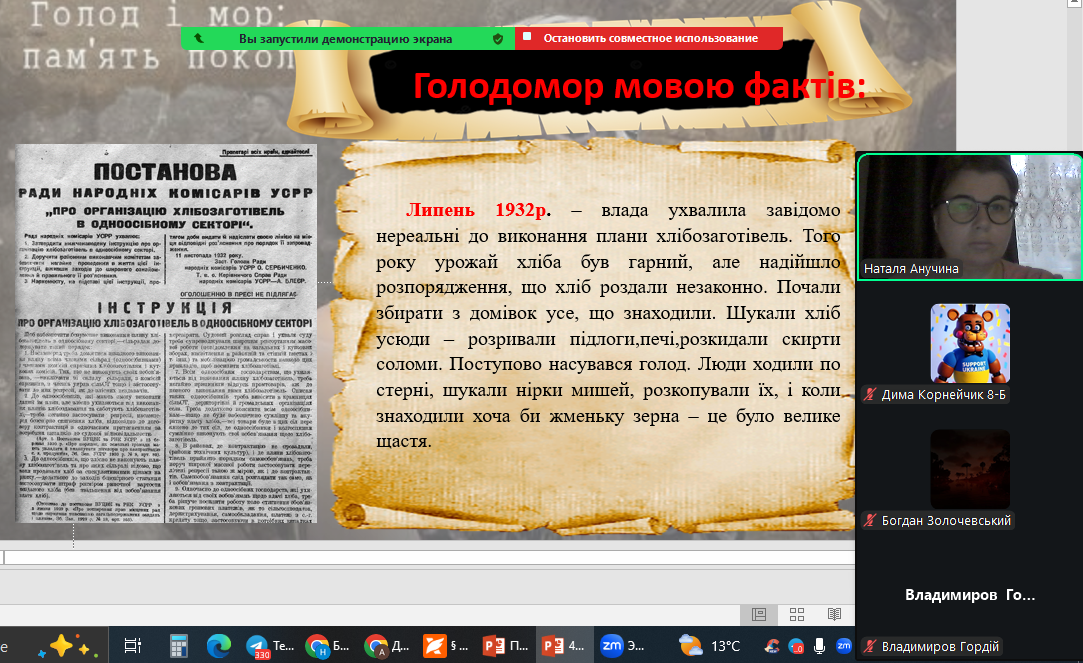
Task: Switch to Normal view in PowerPoint status bar
Action: click(759, 614)
